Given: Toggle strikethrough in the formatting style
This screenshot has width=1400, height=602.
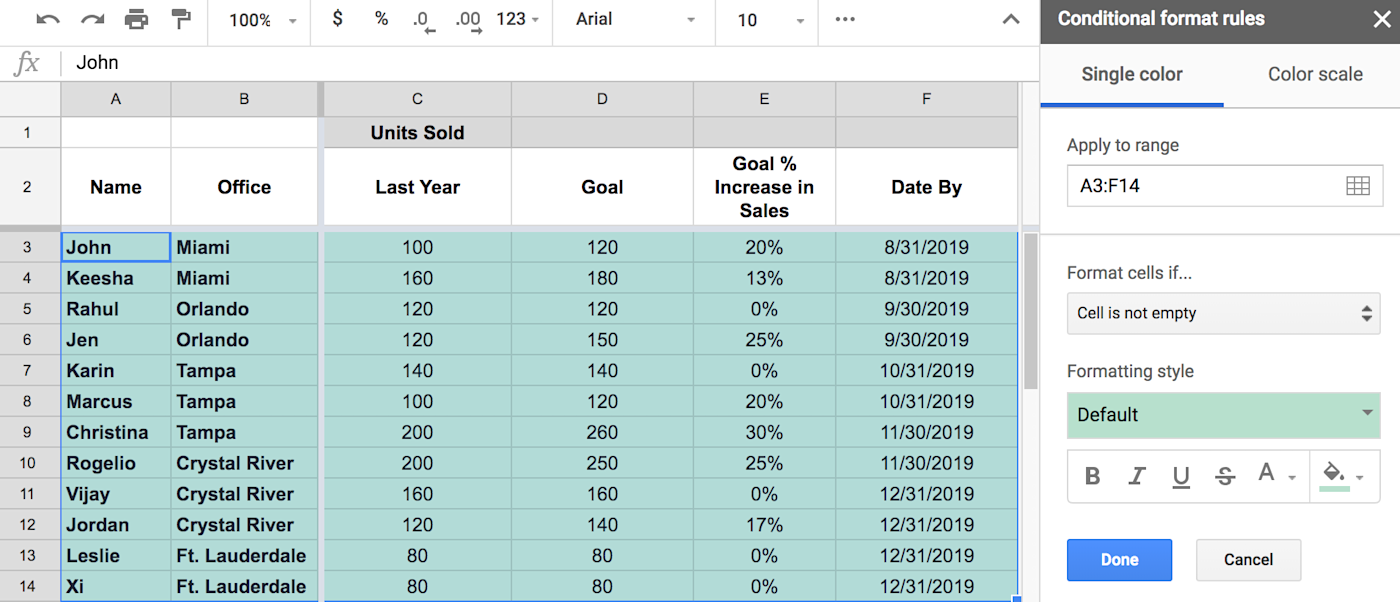Looking at the screenshot, I should point(1225,477).
